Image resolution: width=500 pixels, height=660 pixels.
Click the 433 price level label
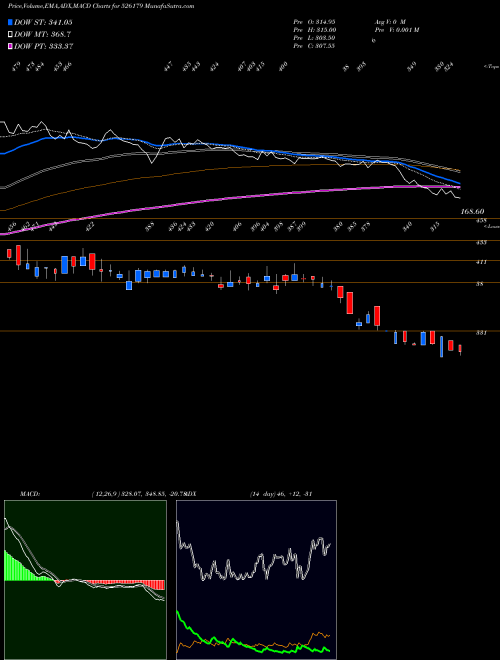point(481,242)
